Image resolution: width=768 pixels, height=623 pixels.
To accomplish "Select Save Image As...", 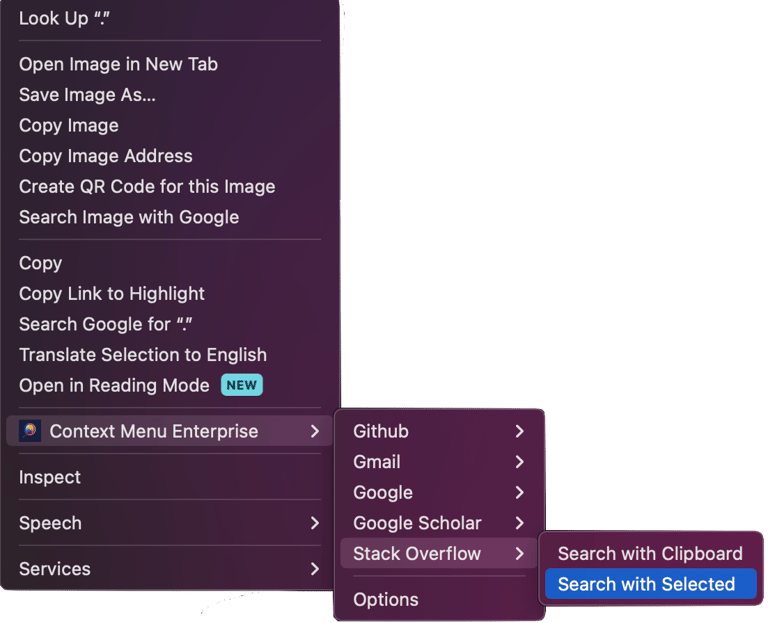I will coord(169,95).
